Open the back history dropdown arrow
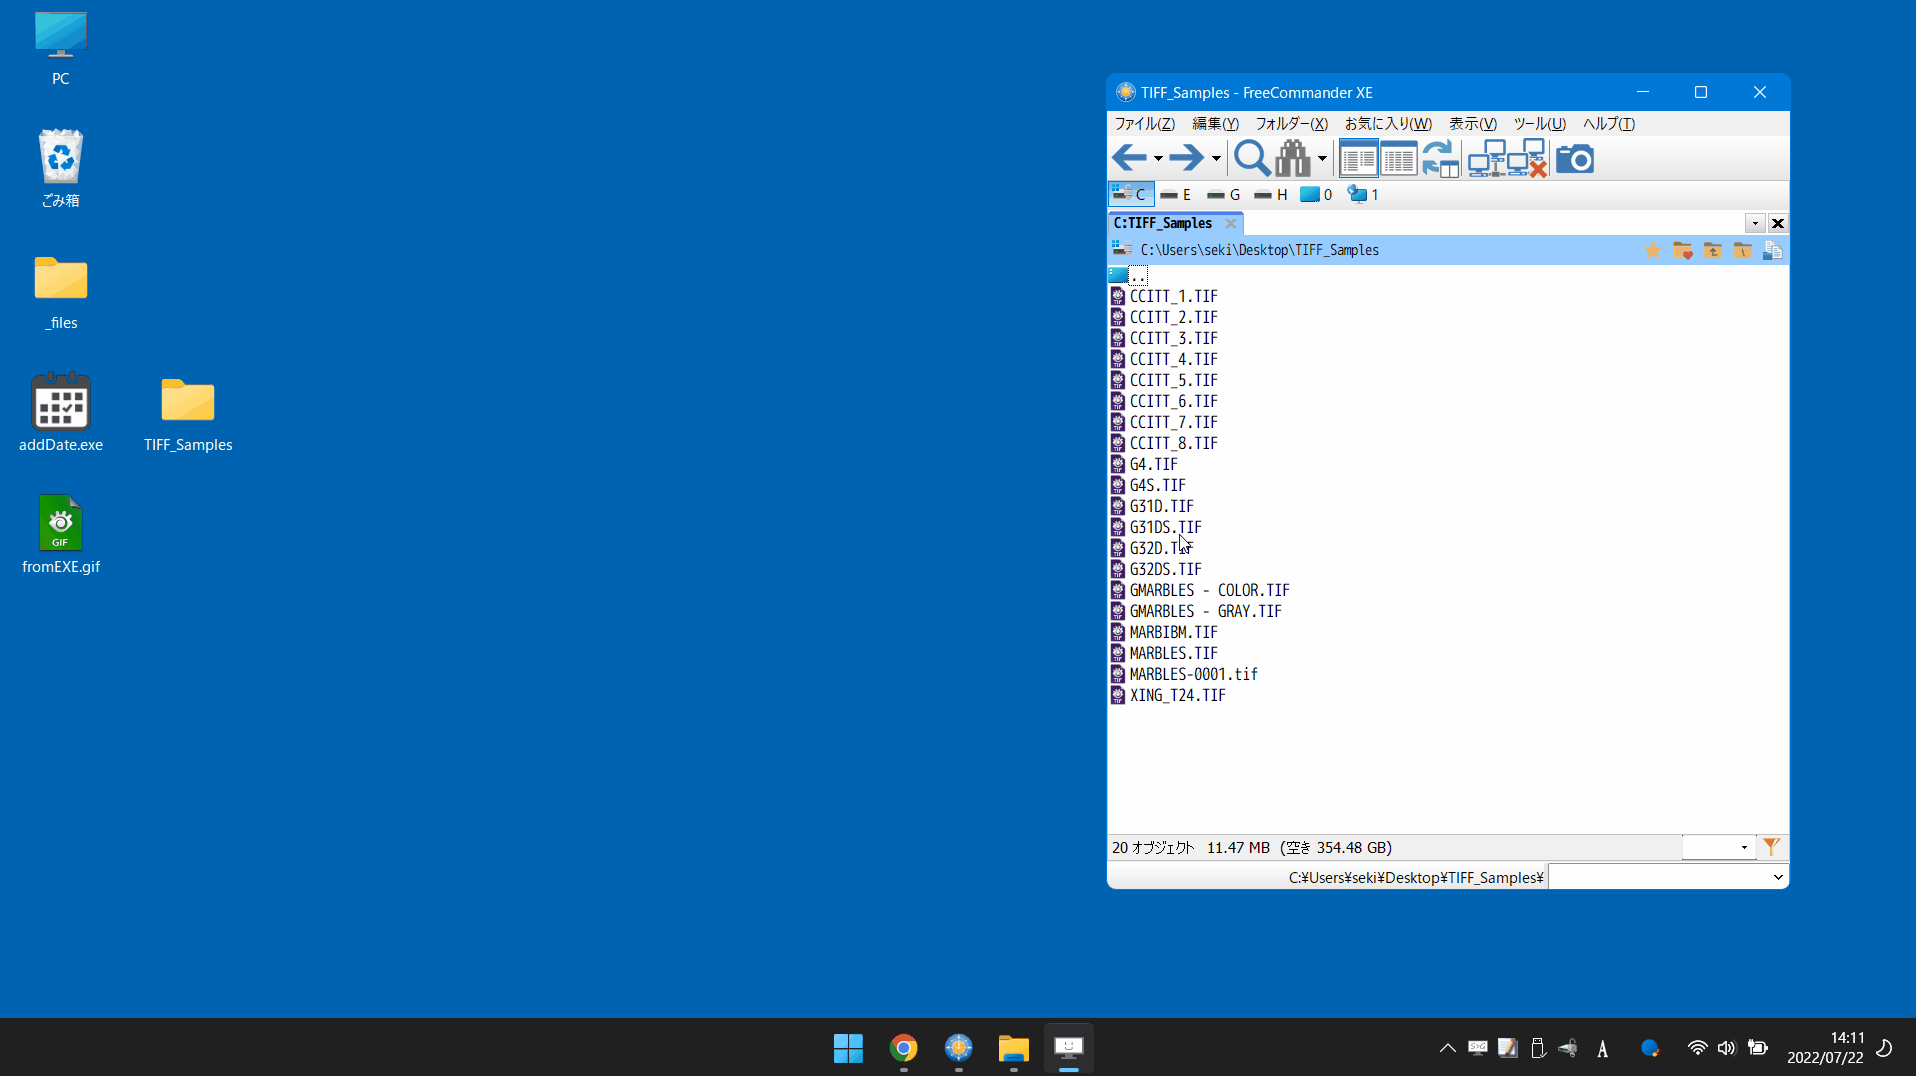 [1158, 158]
